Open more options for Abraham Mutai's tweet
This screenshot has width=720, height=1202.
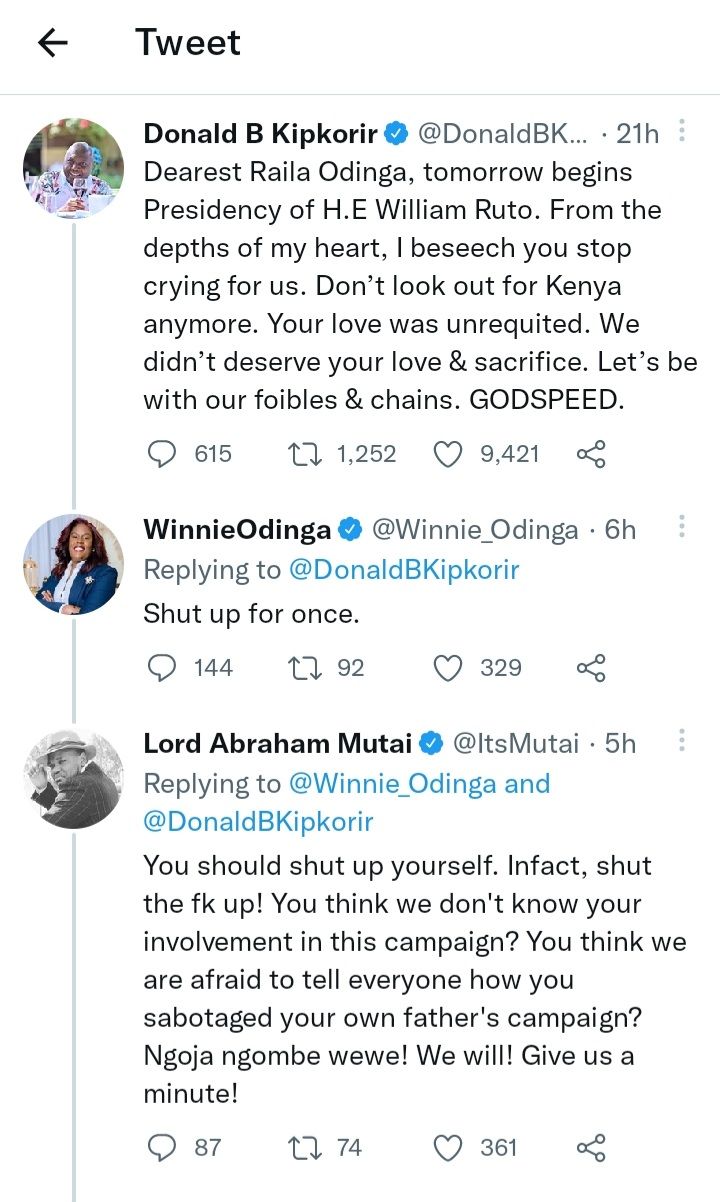click(682, 741)
